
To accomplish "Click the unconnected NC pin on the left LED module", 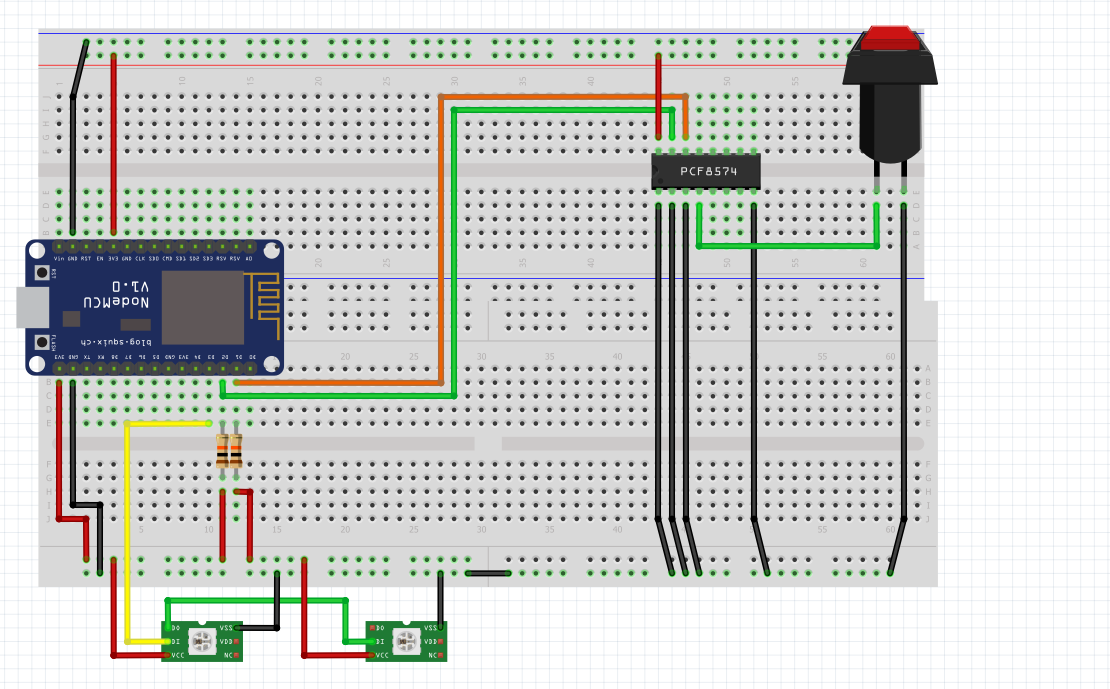I will [x=236, y=655].
